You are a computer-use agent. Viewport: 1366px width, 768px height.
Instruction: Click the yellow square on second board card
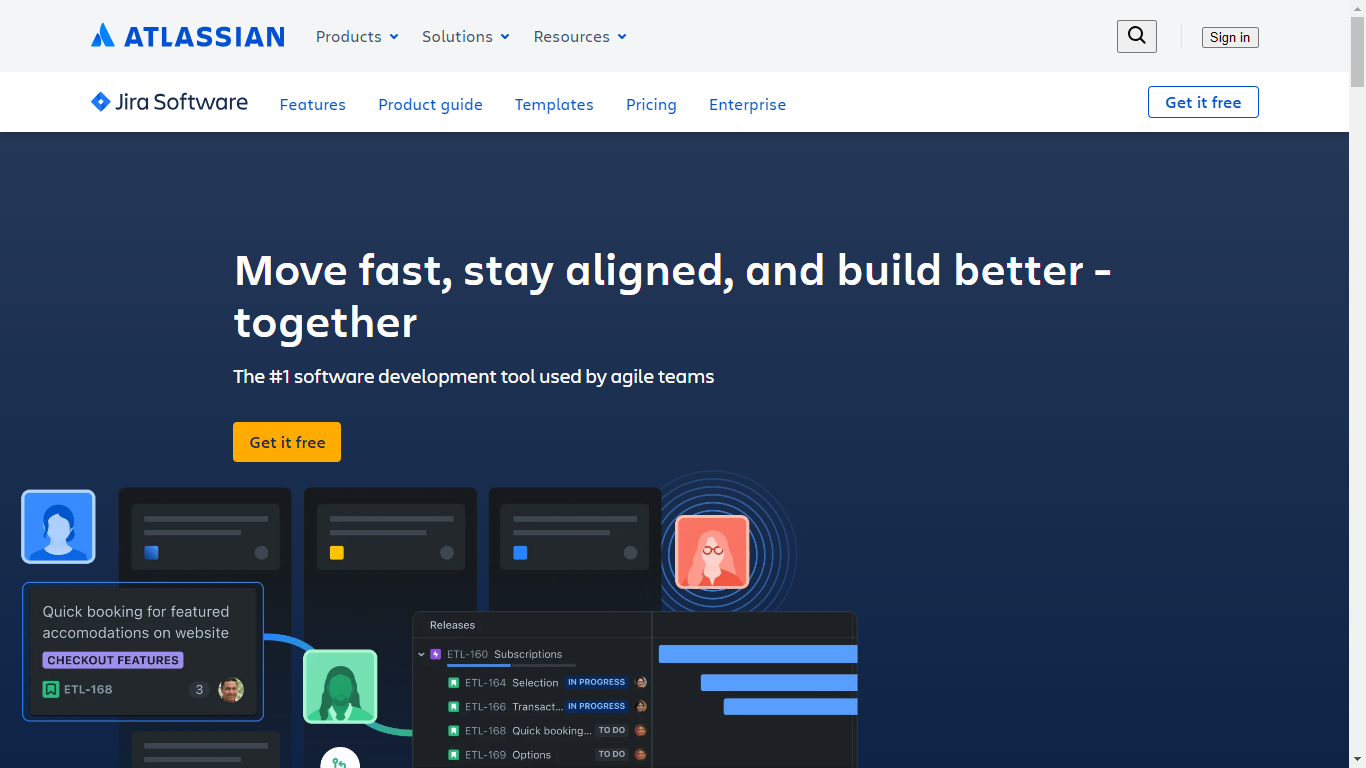tap(337, 552)
